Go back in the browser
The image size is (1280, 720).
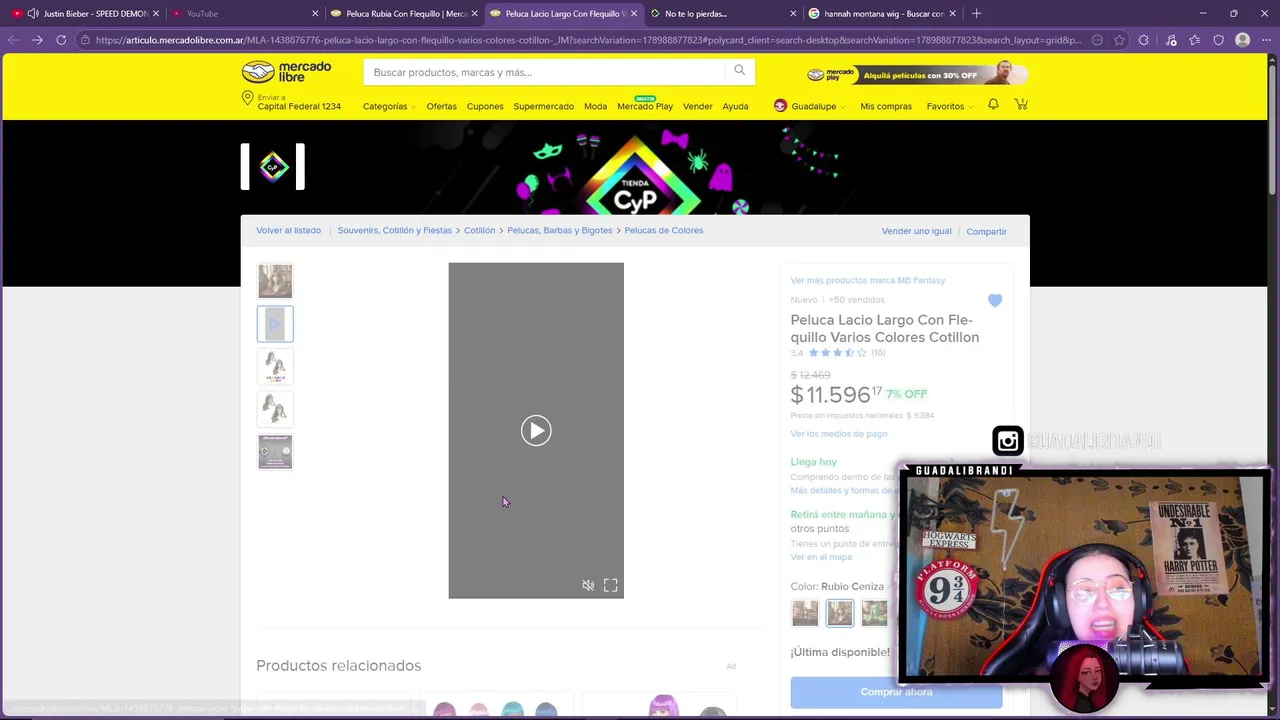tap(12, 40)
